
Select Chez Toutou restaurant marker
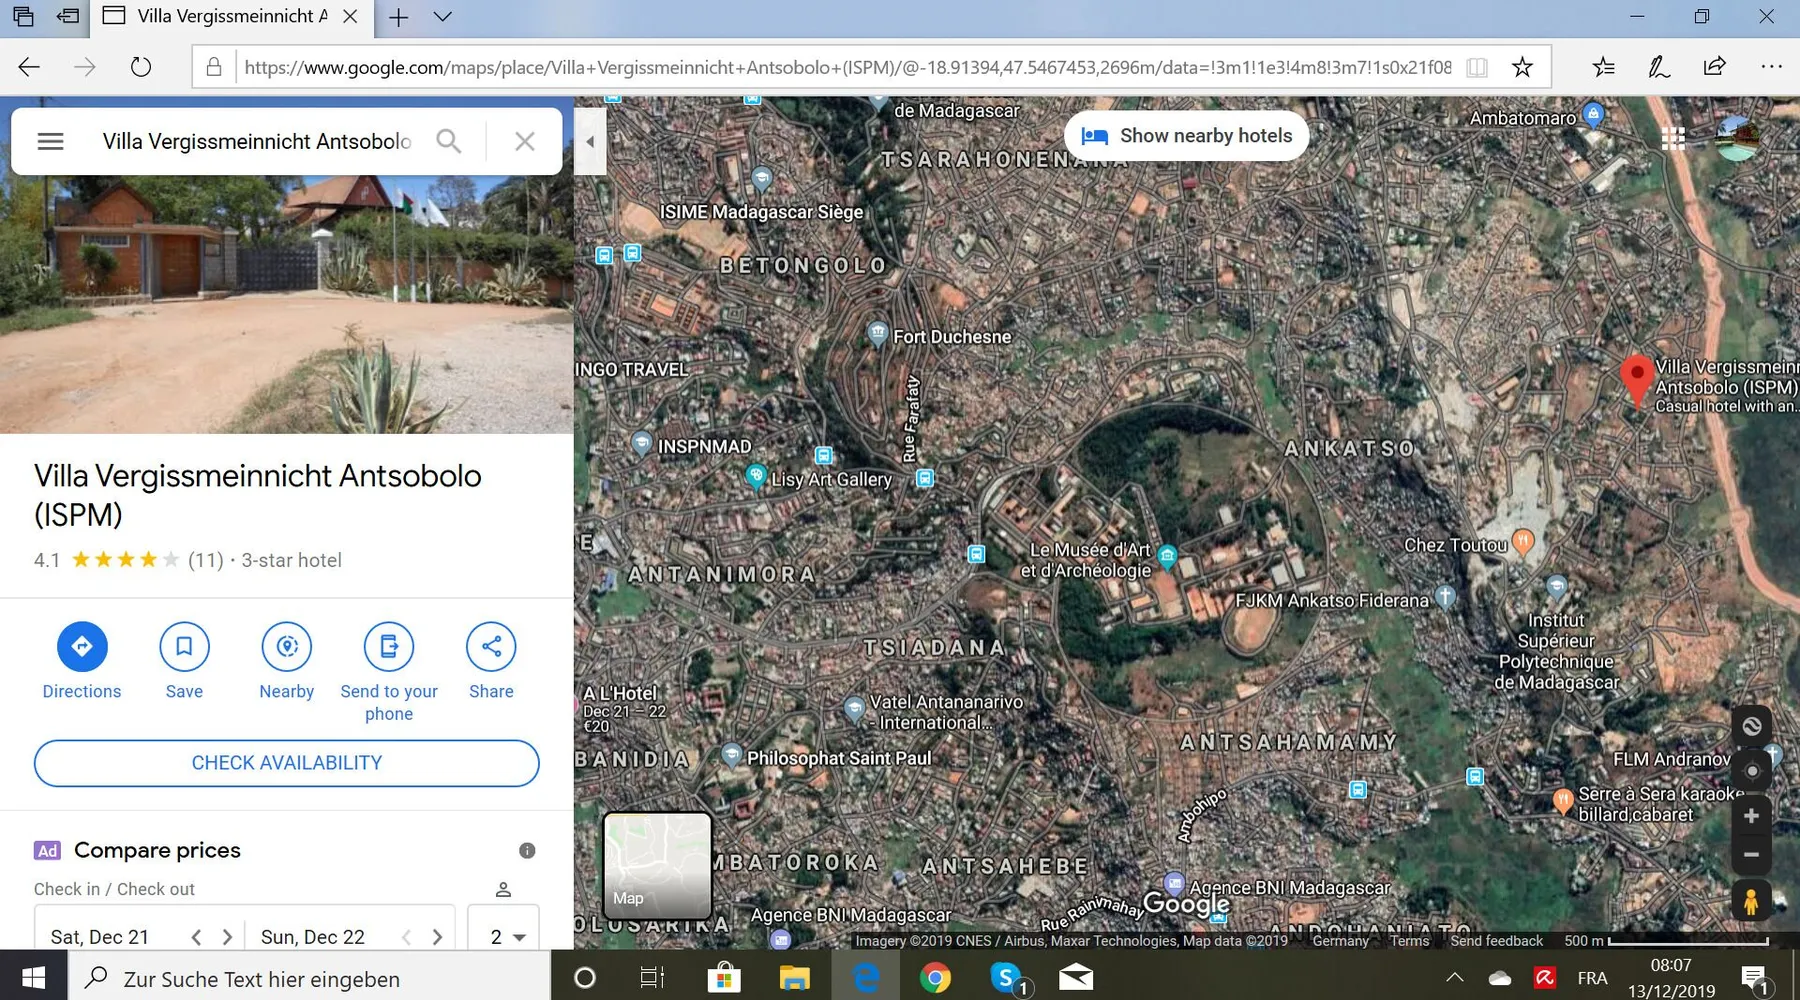tap(1522, 541)
